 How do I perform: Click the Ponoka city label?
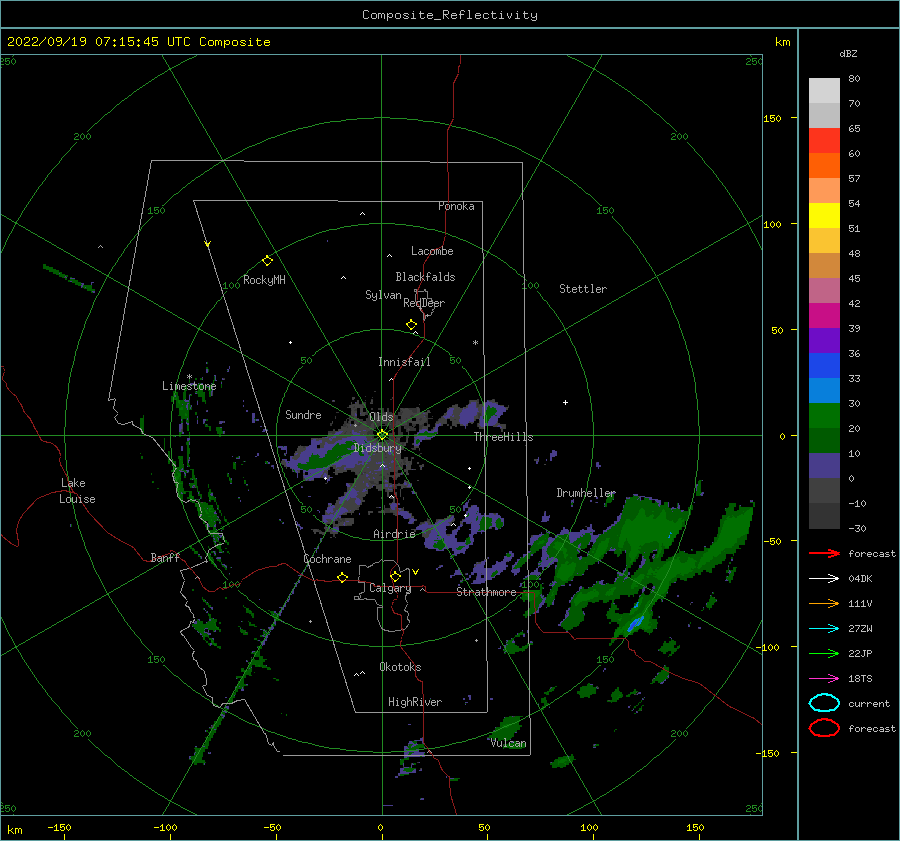coord(456,206)
